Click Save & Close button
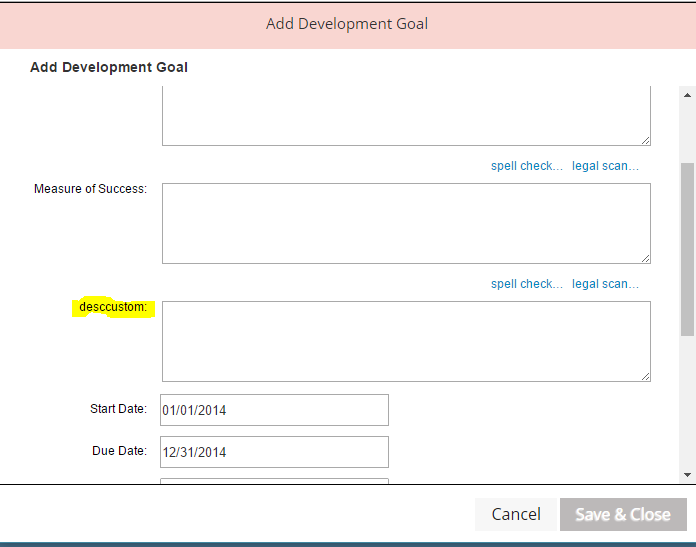The image size is (696, 547). pos(623,514)
